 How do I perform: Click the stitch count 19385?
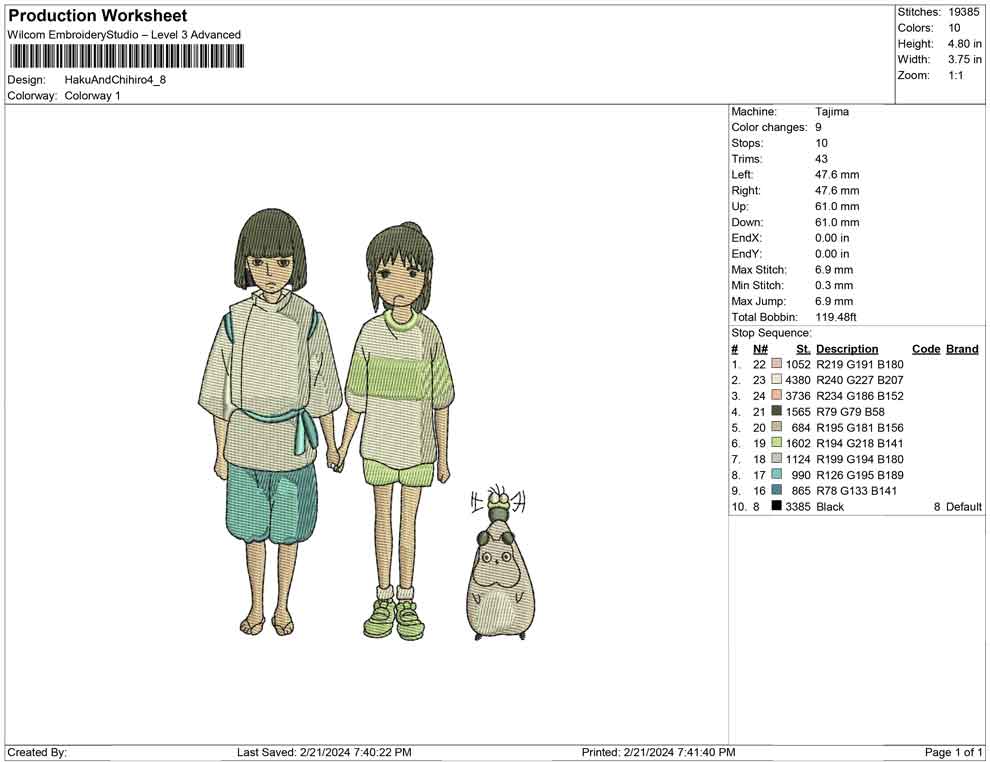(x=963, y=12)
